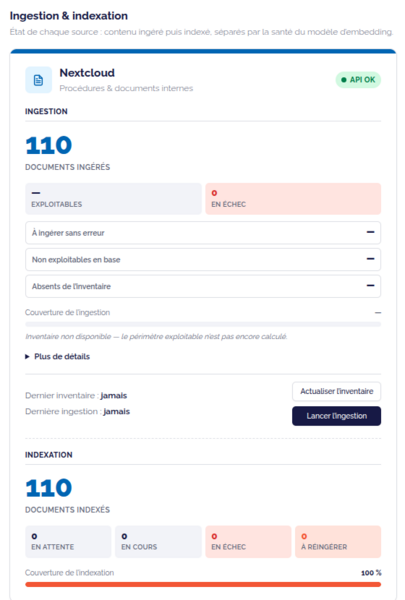Click the 110 documents ingérés counter
Viewport: 405px width, 600px height.
point(49,145)
